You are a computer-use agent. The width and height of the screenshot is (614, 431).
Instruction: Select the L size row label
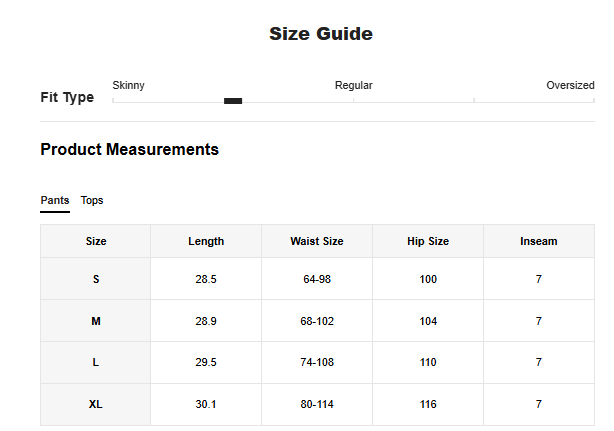click(96, 362)
